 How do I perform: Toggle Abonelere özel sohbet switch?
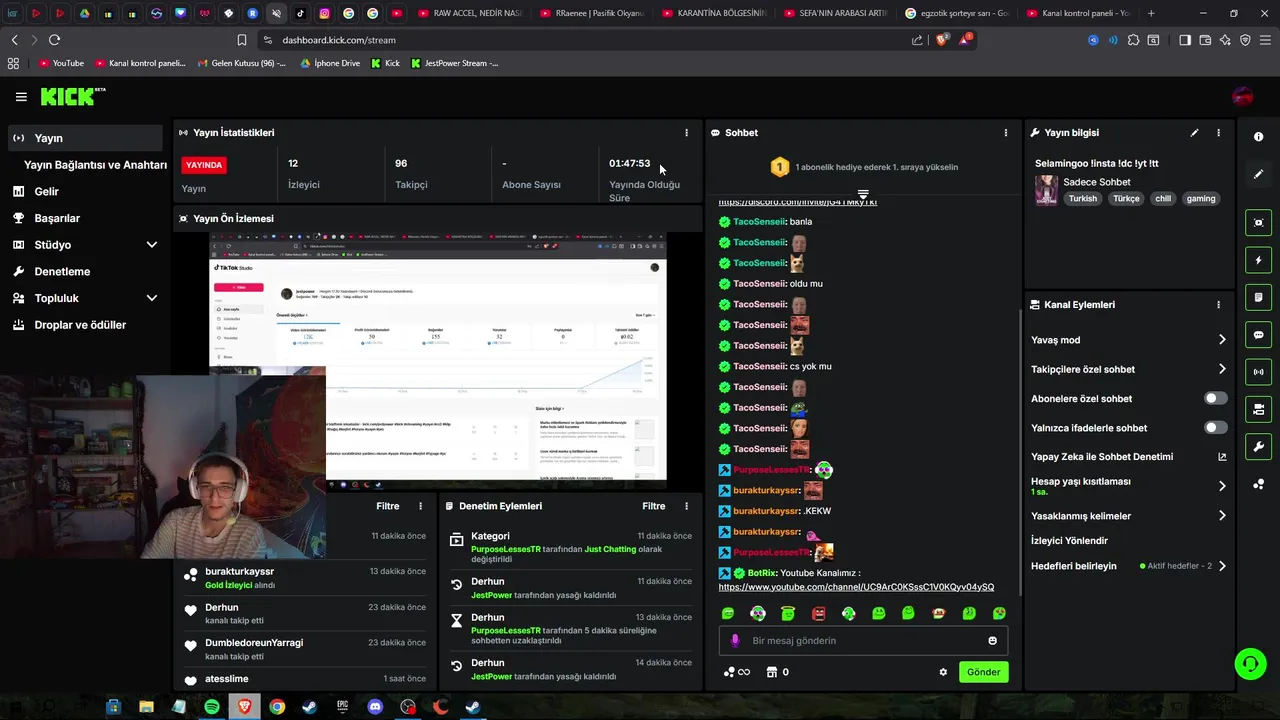[1215, 398]
